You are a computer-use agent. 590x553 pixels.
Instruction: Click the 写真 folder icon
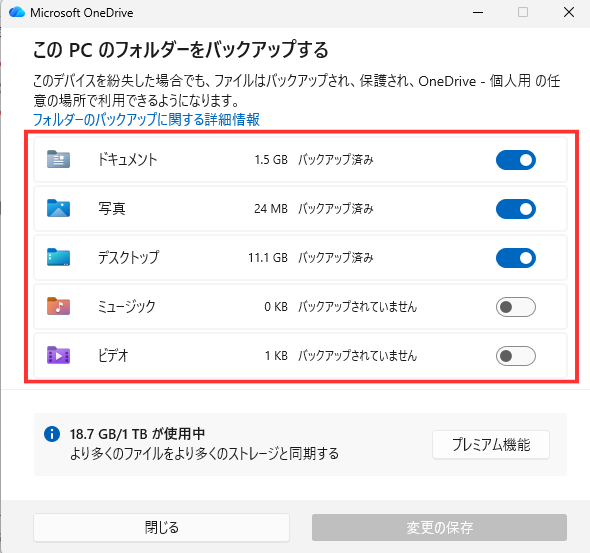coord(58,208)
